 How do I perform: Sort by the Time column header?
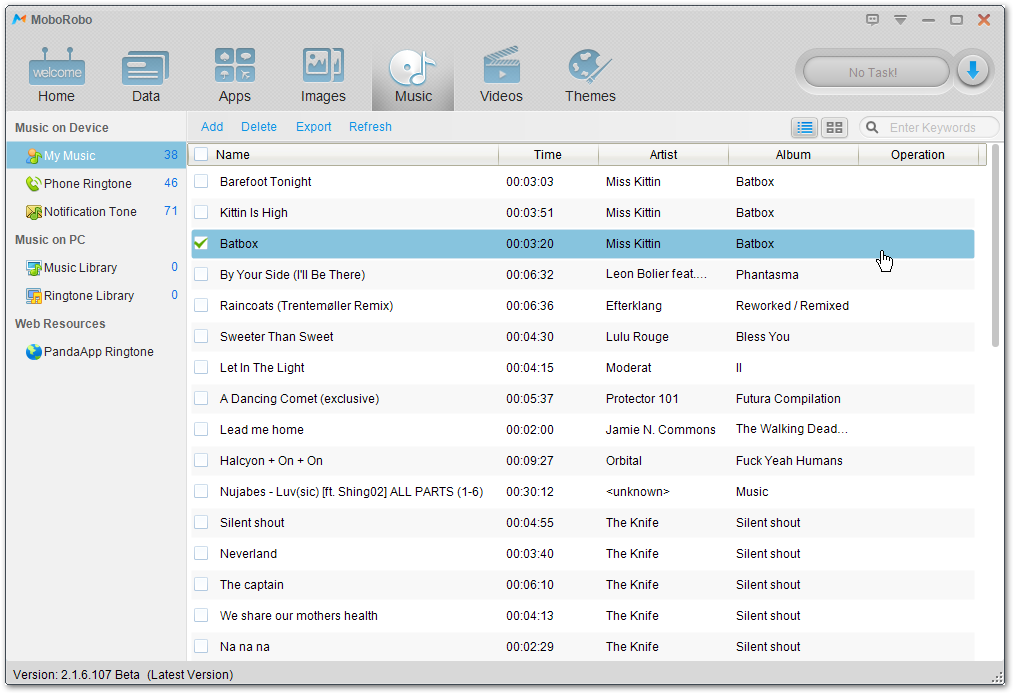(548, 155)
